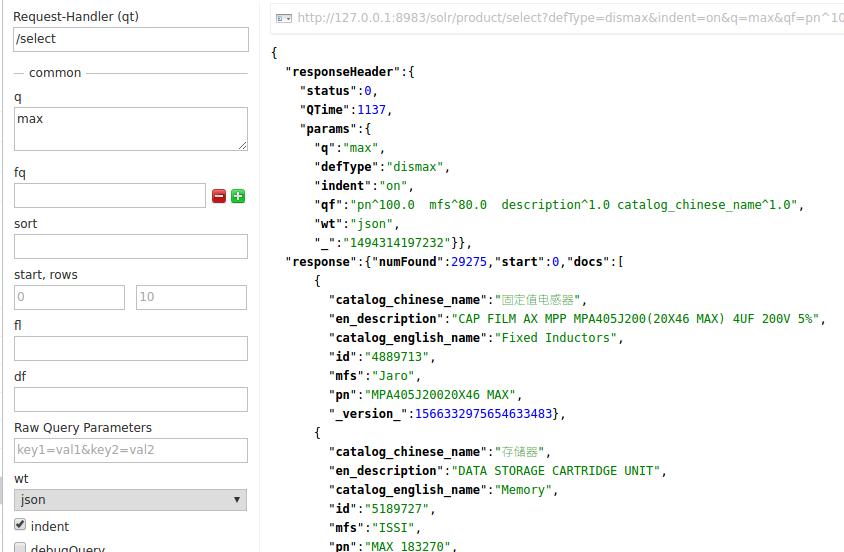
Task: Click into the q textarea containing max
Action: (130, 129)
